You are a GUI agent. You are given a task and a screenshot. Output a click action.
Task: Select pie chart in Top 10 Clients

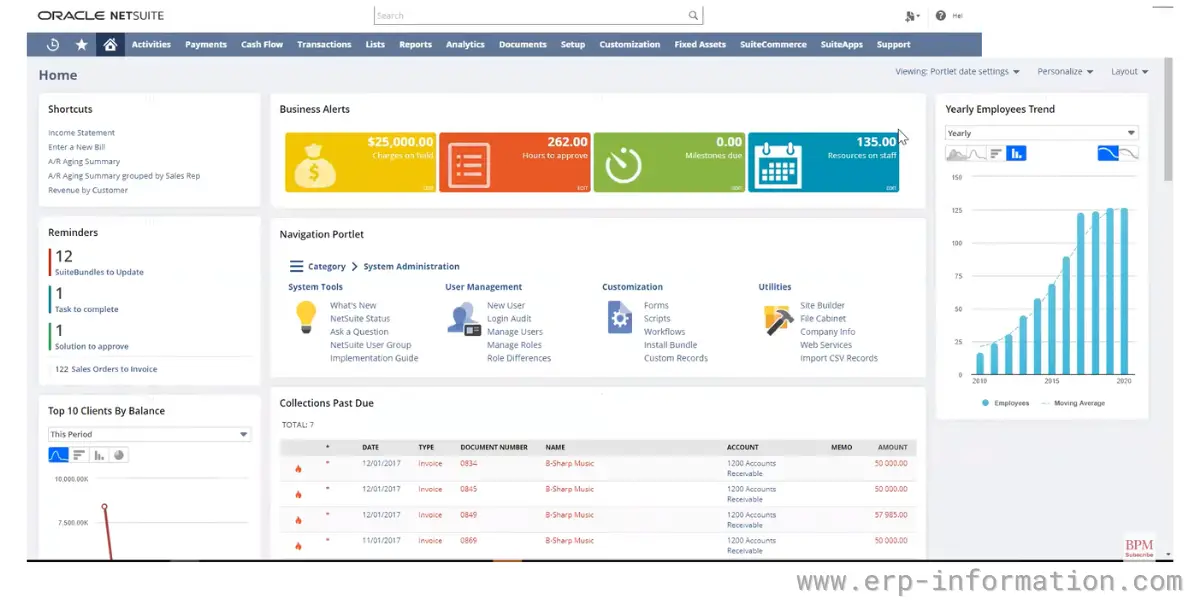119,455
